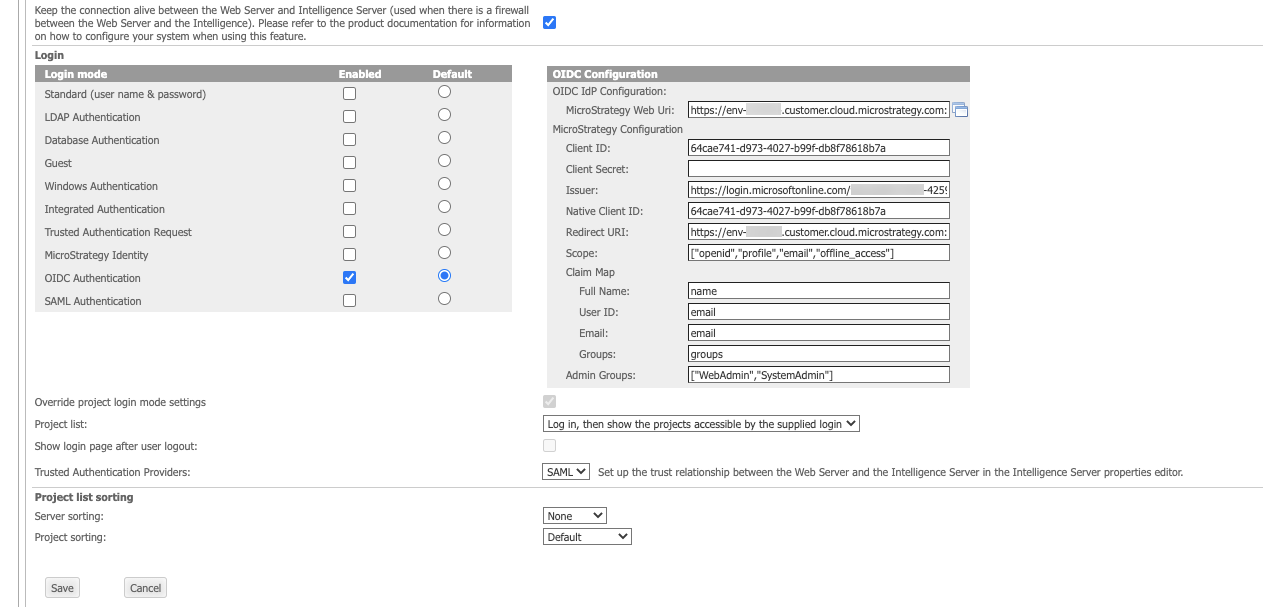Tick the LDAP Authentication enabled checkbox

pos(349,117)
